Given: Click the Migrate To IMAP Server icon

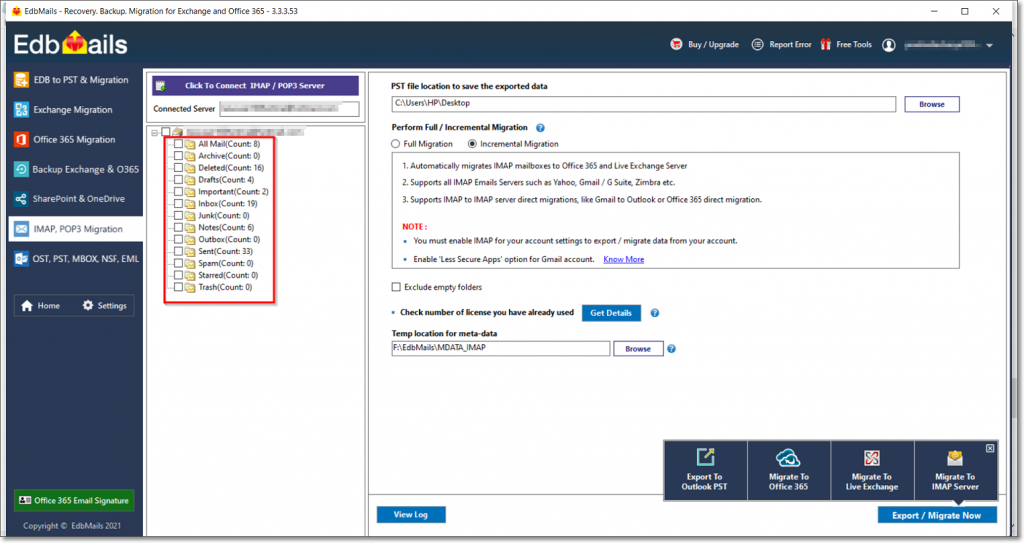Looking at the screenshot, I should pyautogui.click(x=955, y=457).
